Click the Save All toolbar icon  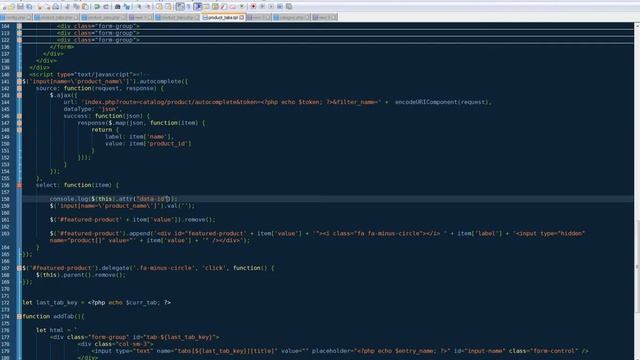tap(29, 7)
